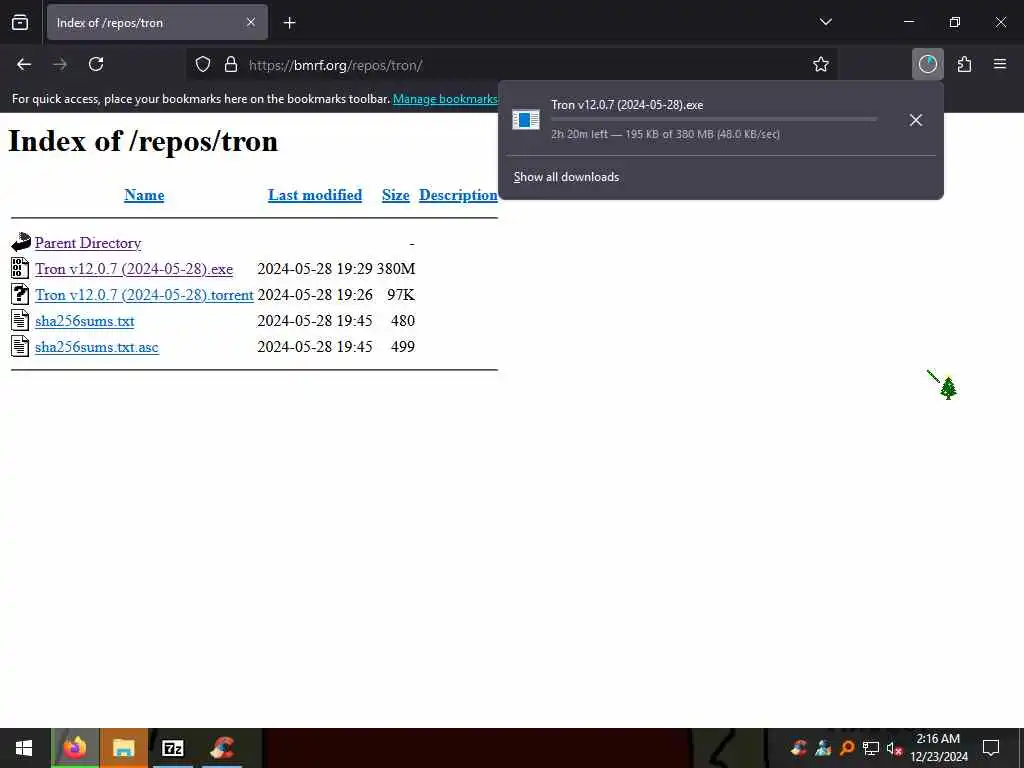Click the Index of /repos/tron heading
The height and width of the screenshot is (768, 1024).
[x=143, y=141]
